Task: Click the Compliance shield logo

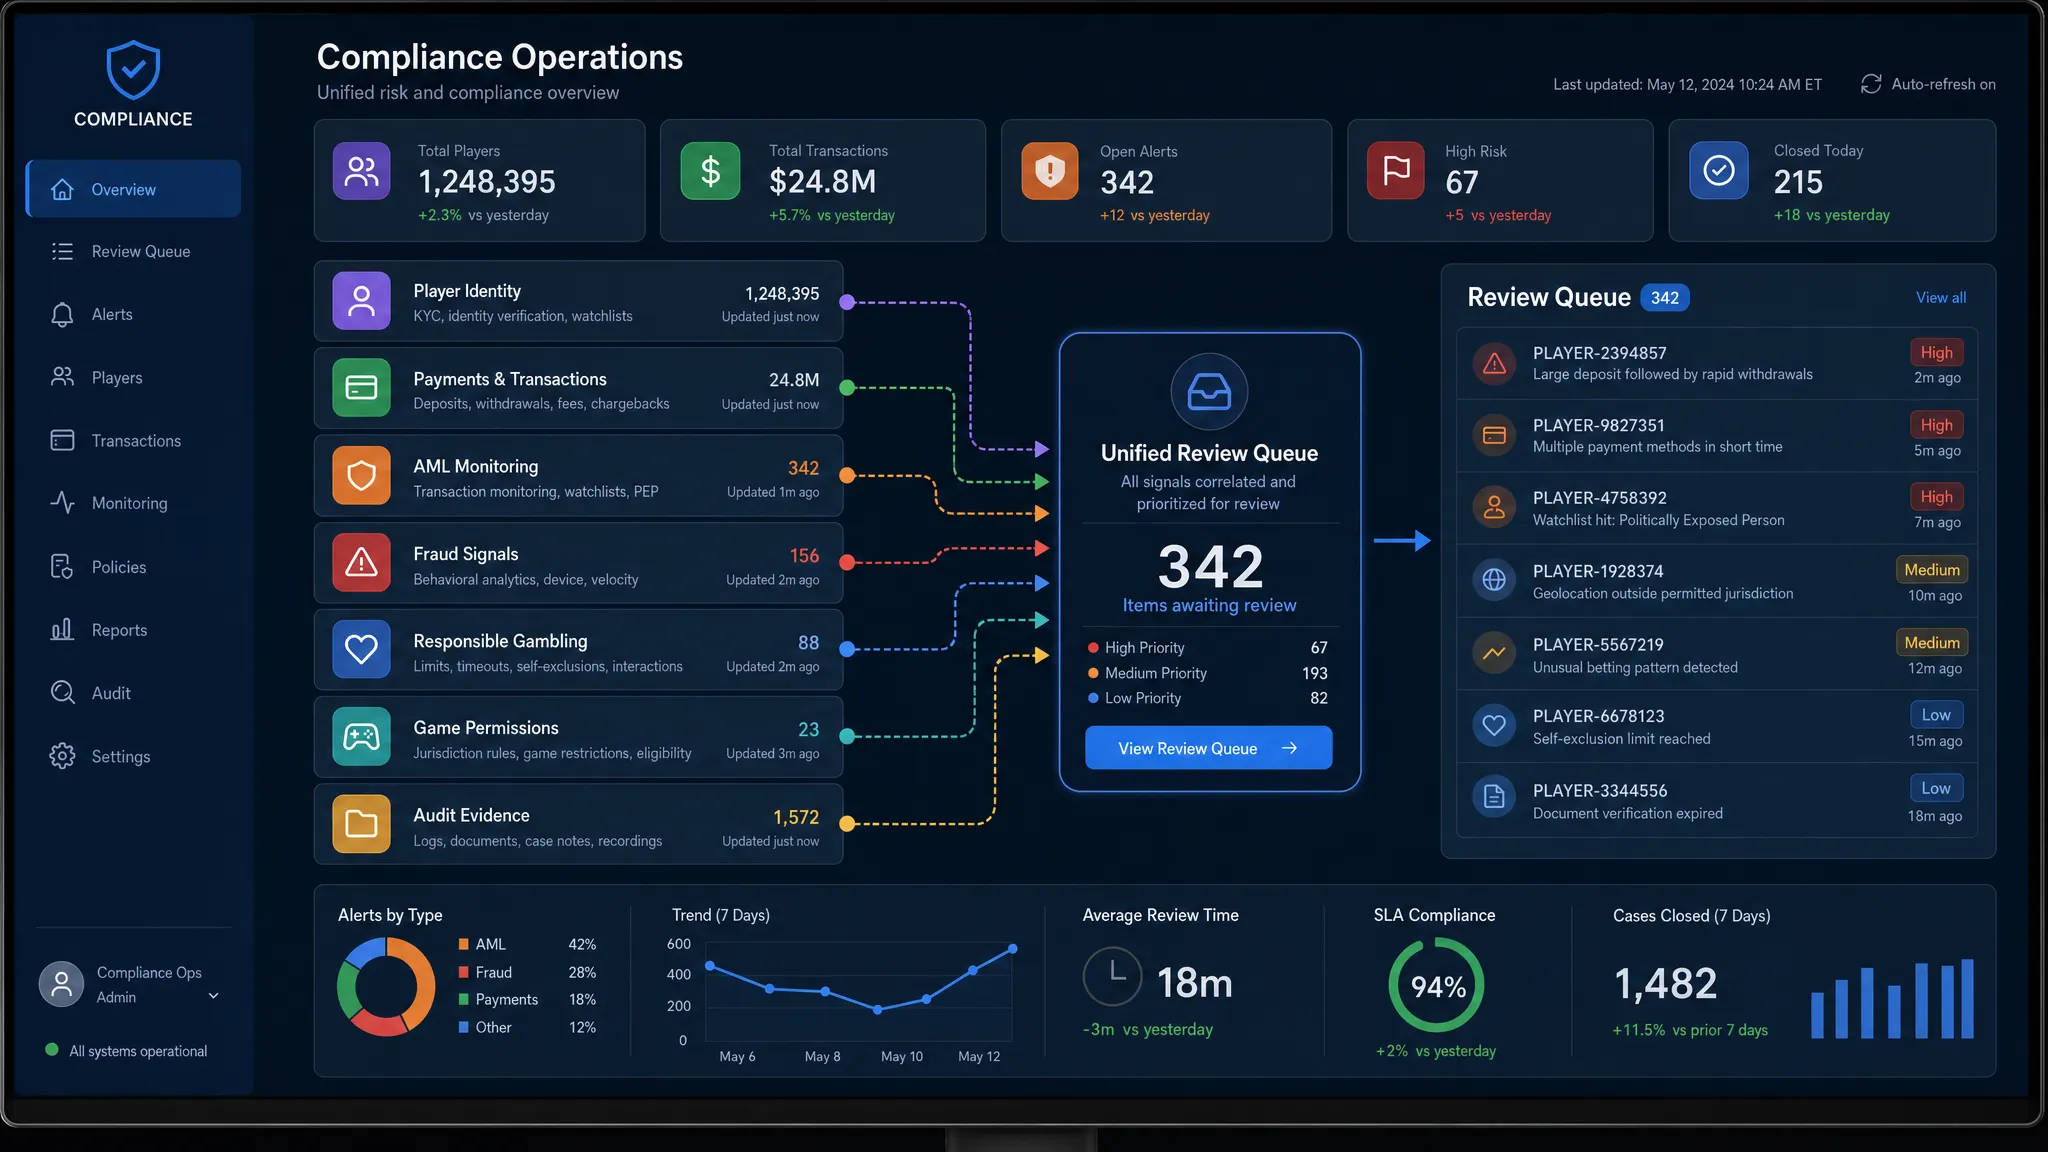Action: 133,70
